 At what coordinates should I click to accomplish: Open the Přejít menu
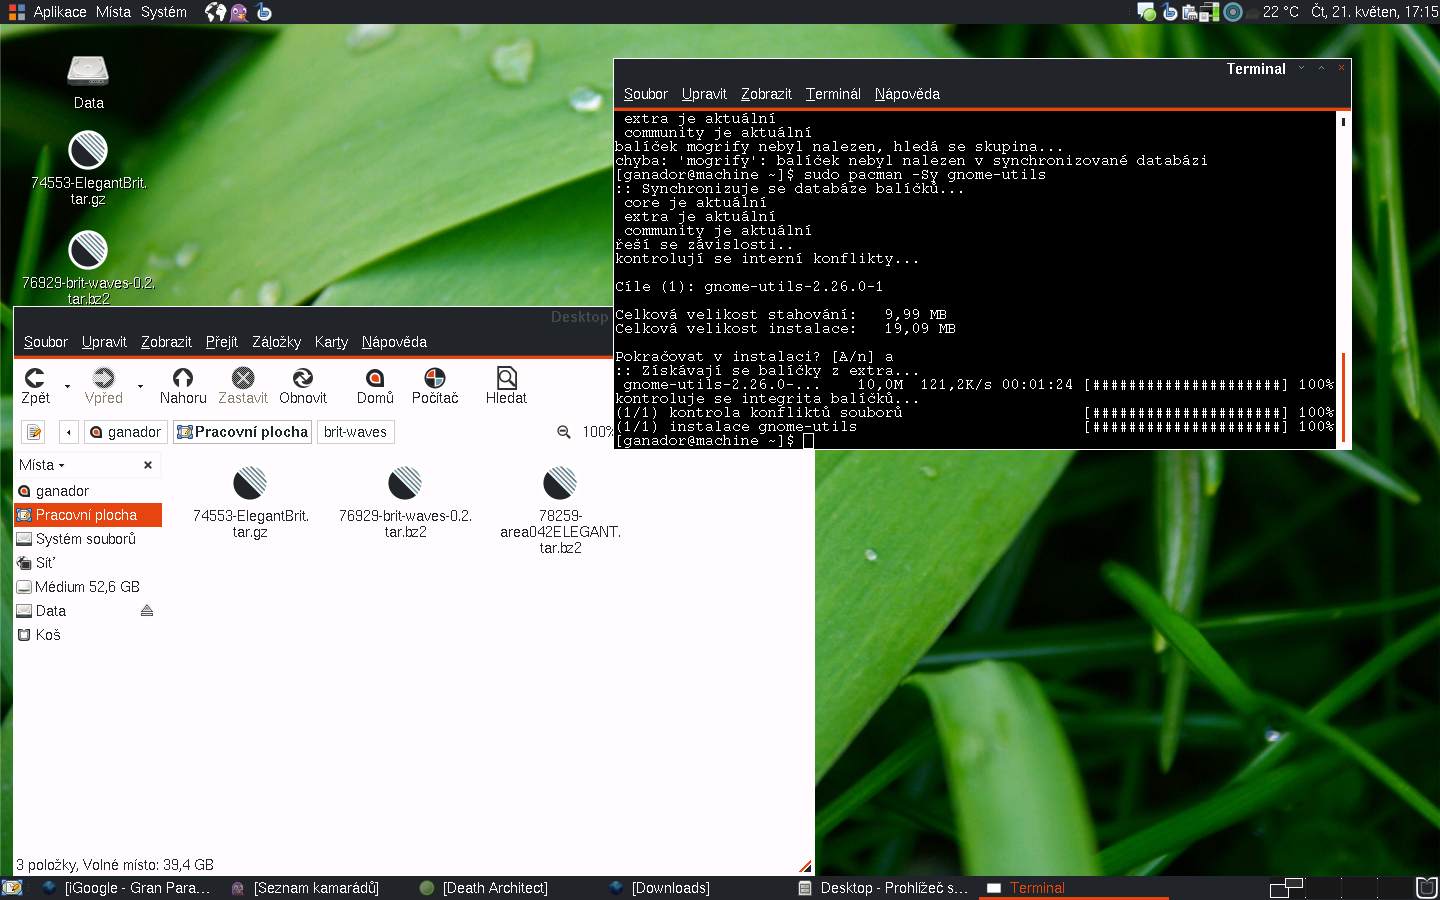[222, 342]
